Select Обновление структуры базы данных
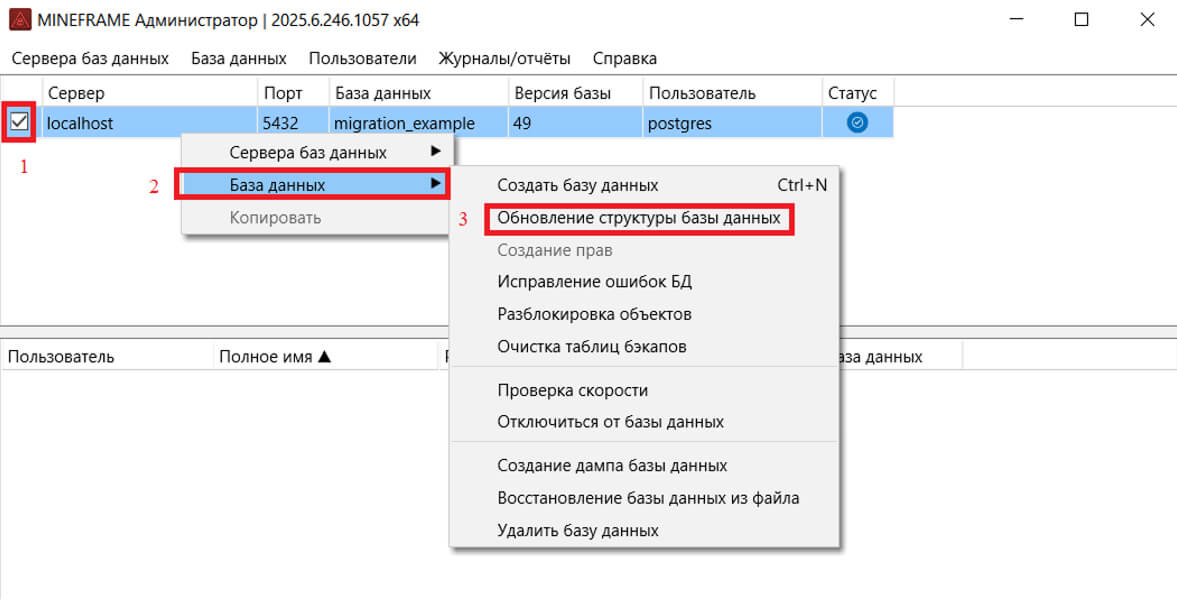This screenshot has width=1177, height=610. 644,218
